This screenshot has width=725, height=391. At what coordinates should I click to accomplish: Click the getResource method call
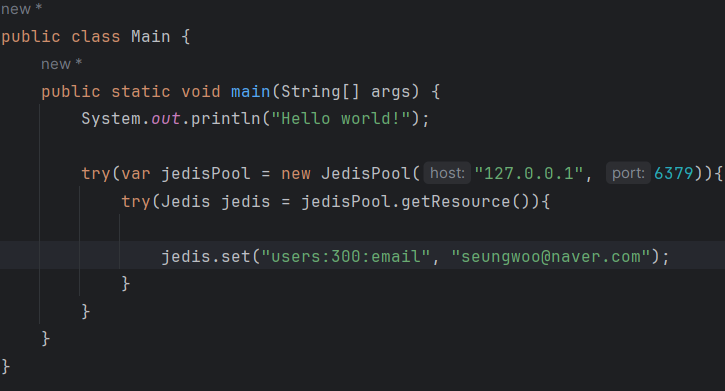[x=455, y=202]
